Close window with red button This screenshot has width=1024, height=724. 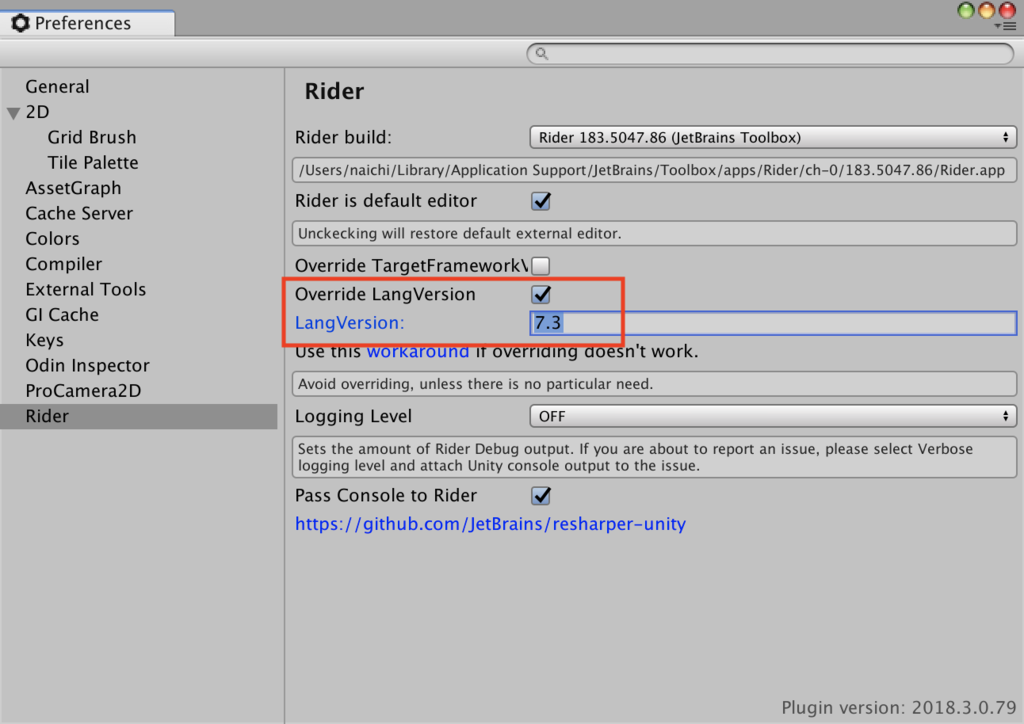pos(1008,10)
